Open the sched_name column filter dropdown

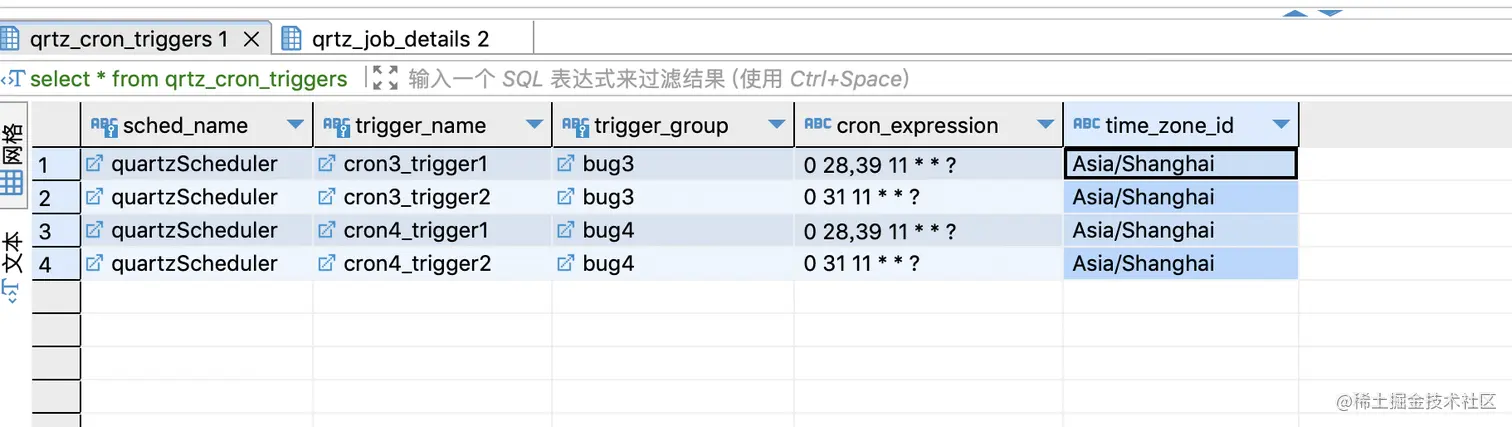(295, 125)
